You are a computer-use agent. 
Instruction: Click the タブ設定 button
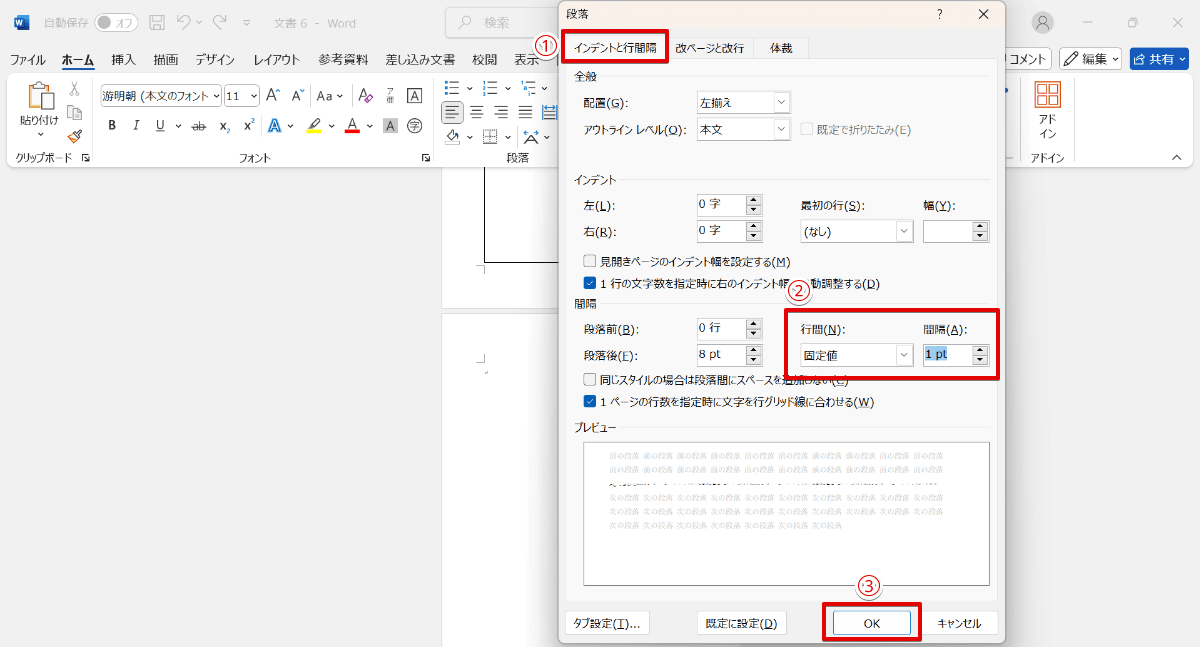pyautogui.click(x=607, y=623)
